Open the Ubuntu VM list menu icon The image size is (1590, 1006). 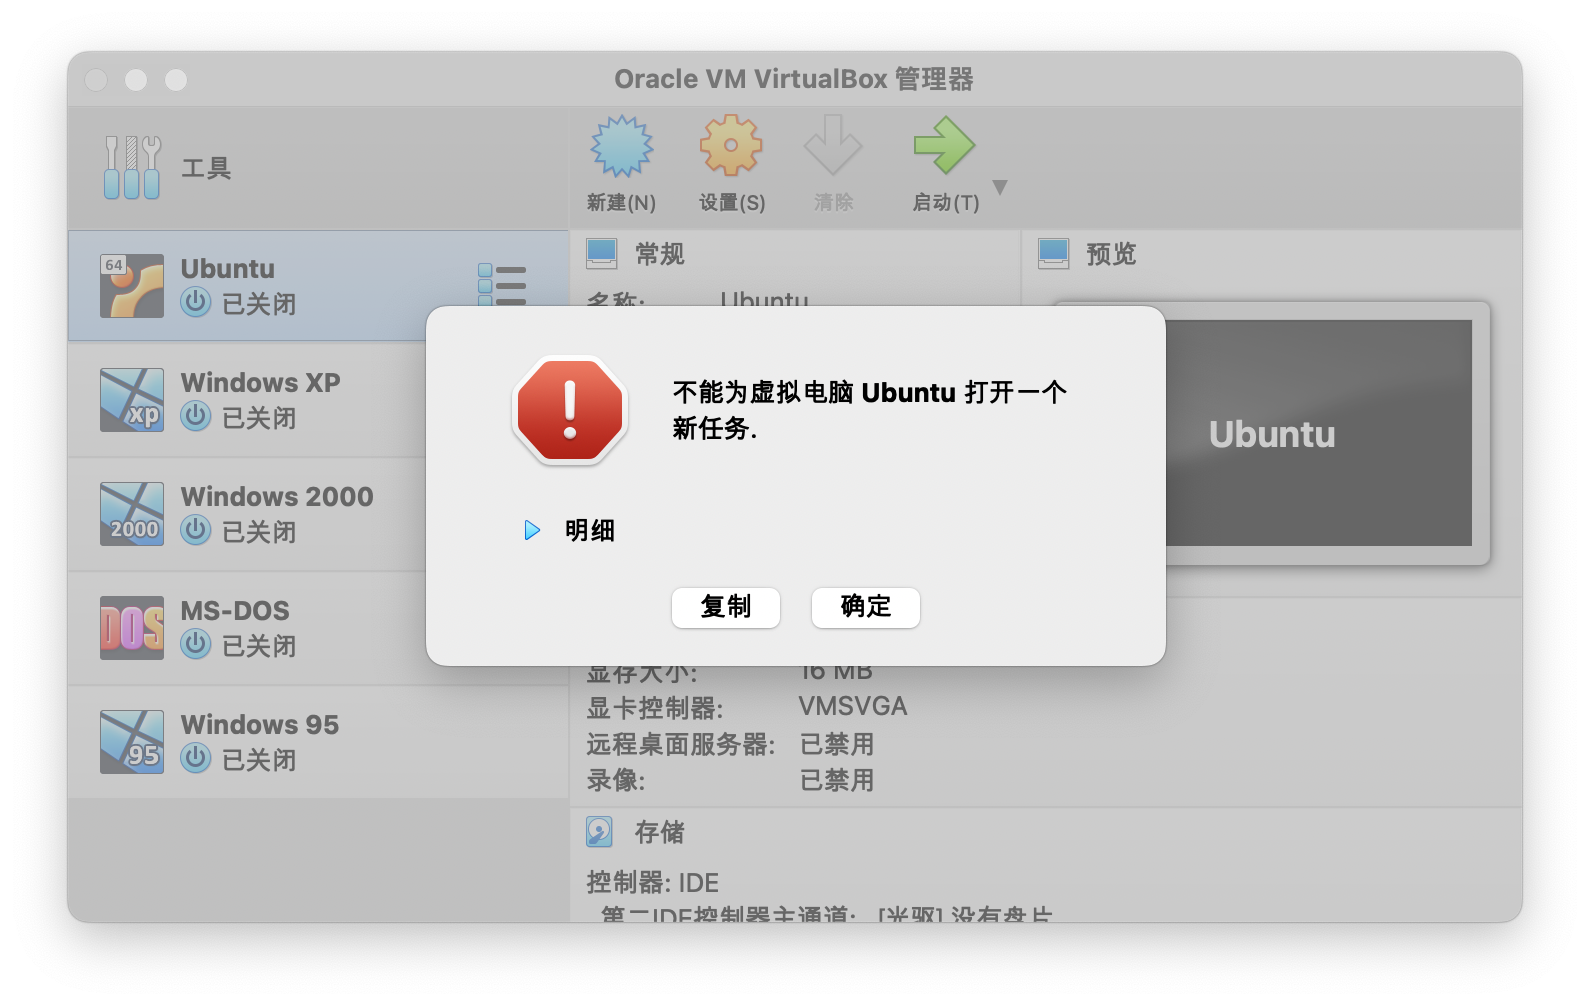tap(502, 285)
